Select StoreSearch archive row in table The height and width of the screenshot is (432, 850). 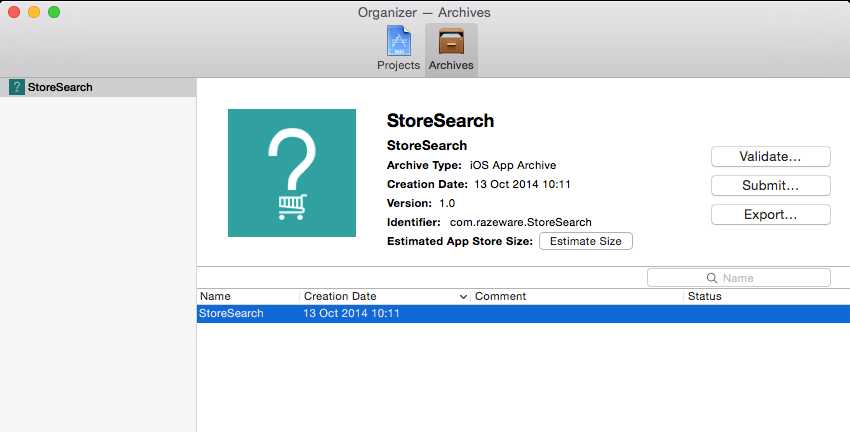coord(523,313)
